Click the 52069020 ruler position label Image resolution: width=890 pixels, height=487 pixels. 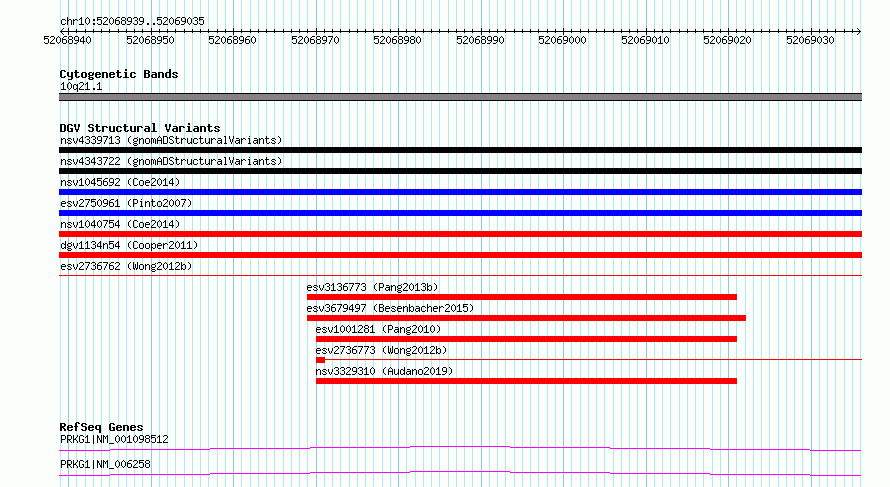point(728,40)
